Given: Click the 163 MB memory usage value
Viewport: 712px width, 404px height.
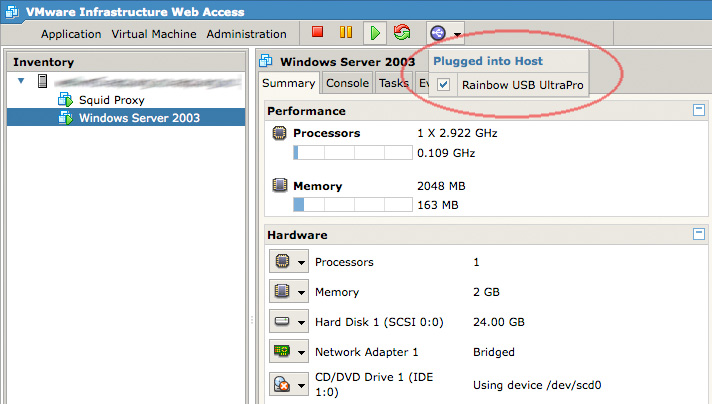Looking at the screenshot, I should 438,205.
